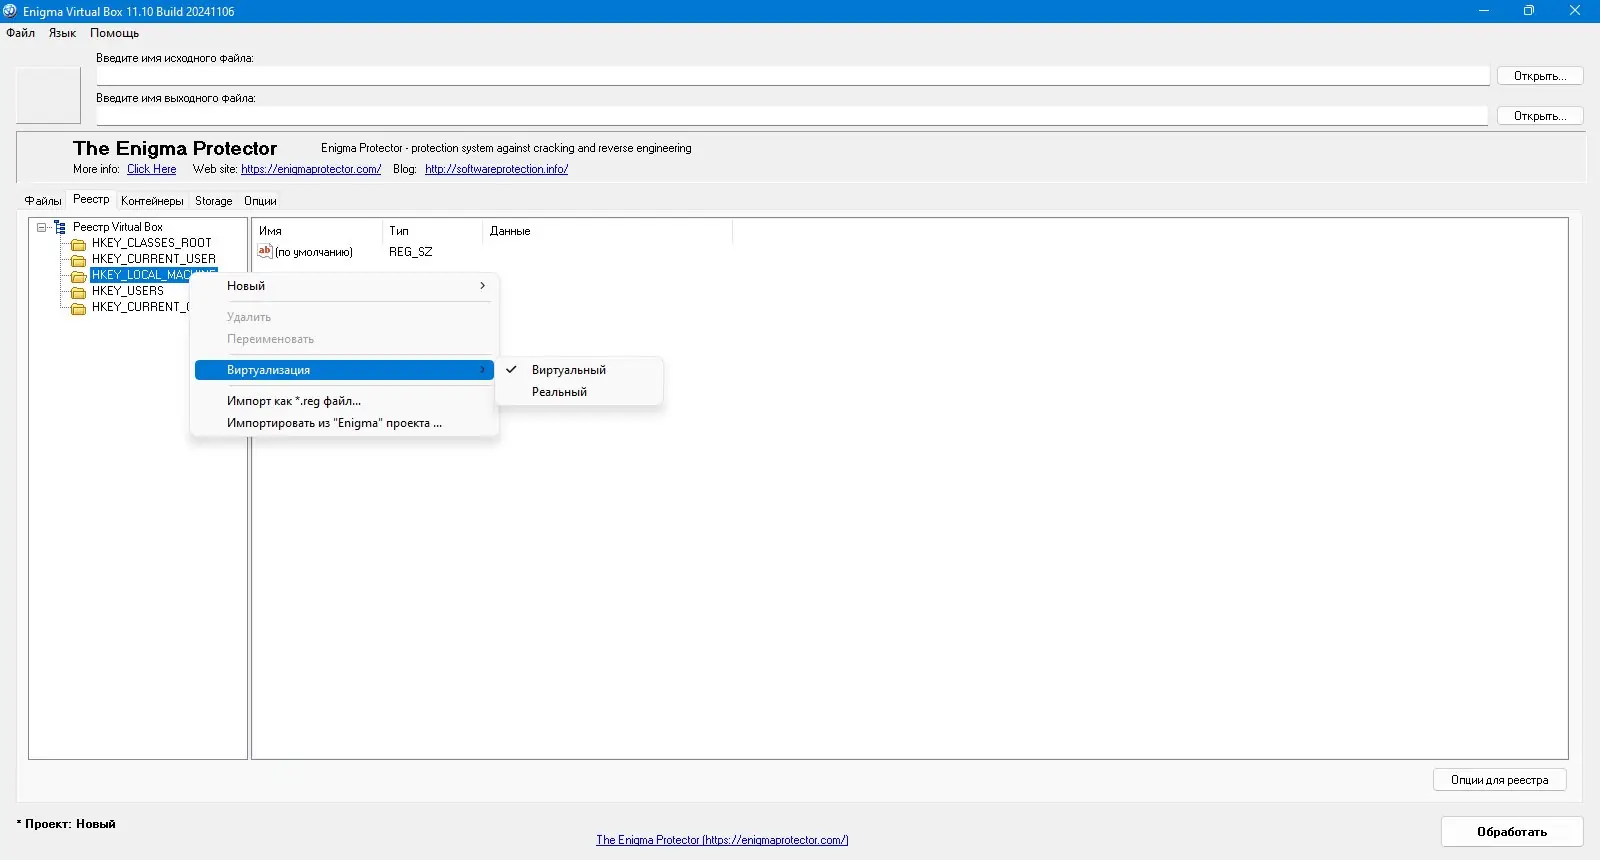Image resolution: width=1600 pixels, height=860 pixels.
Task: Click the HKEY_LOCAL_MACHINE folder icon
Action: (78, 276)
